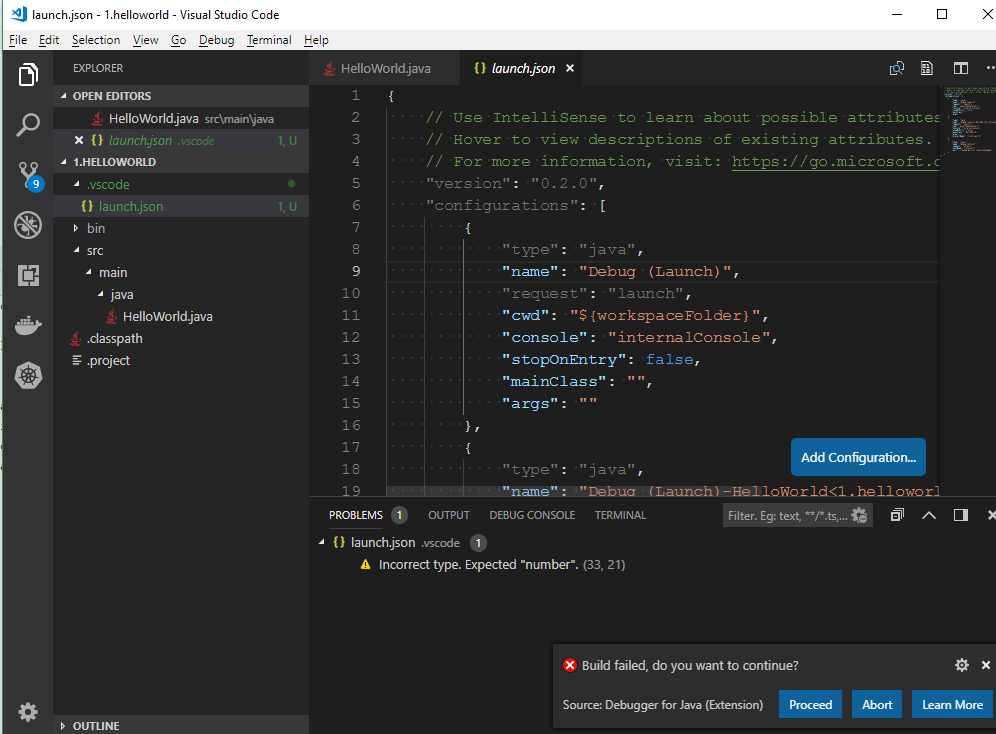
Task: Open the Manage gear at bottom of activity bar
Action: tap(28, 712)
